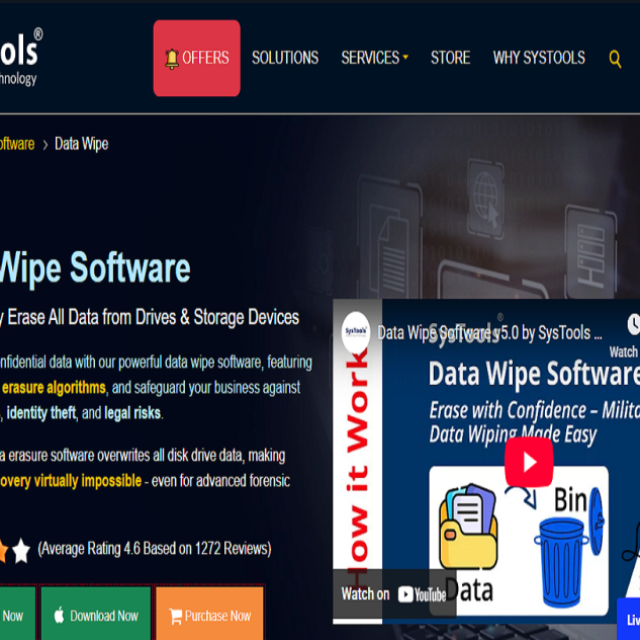
Task: Open the SysTools logo home link
Action: point(20,58)
